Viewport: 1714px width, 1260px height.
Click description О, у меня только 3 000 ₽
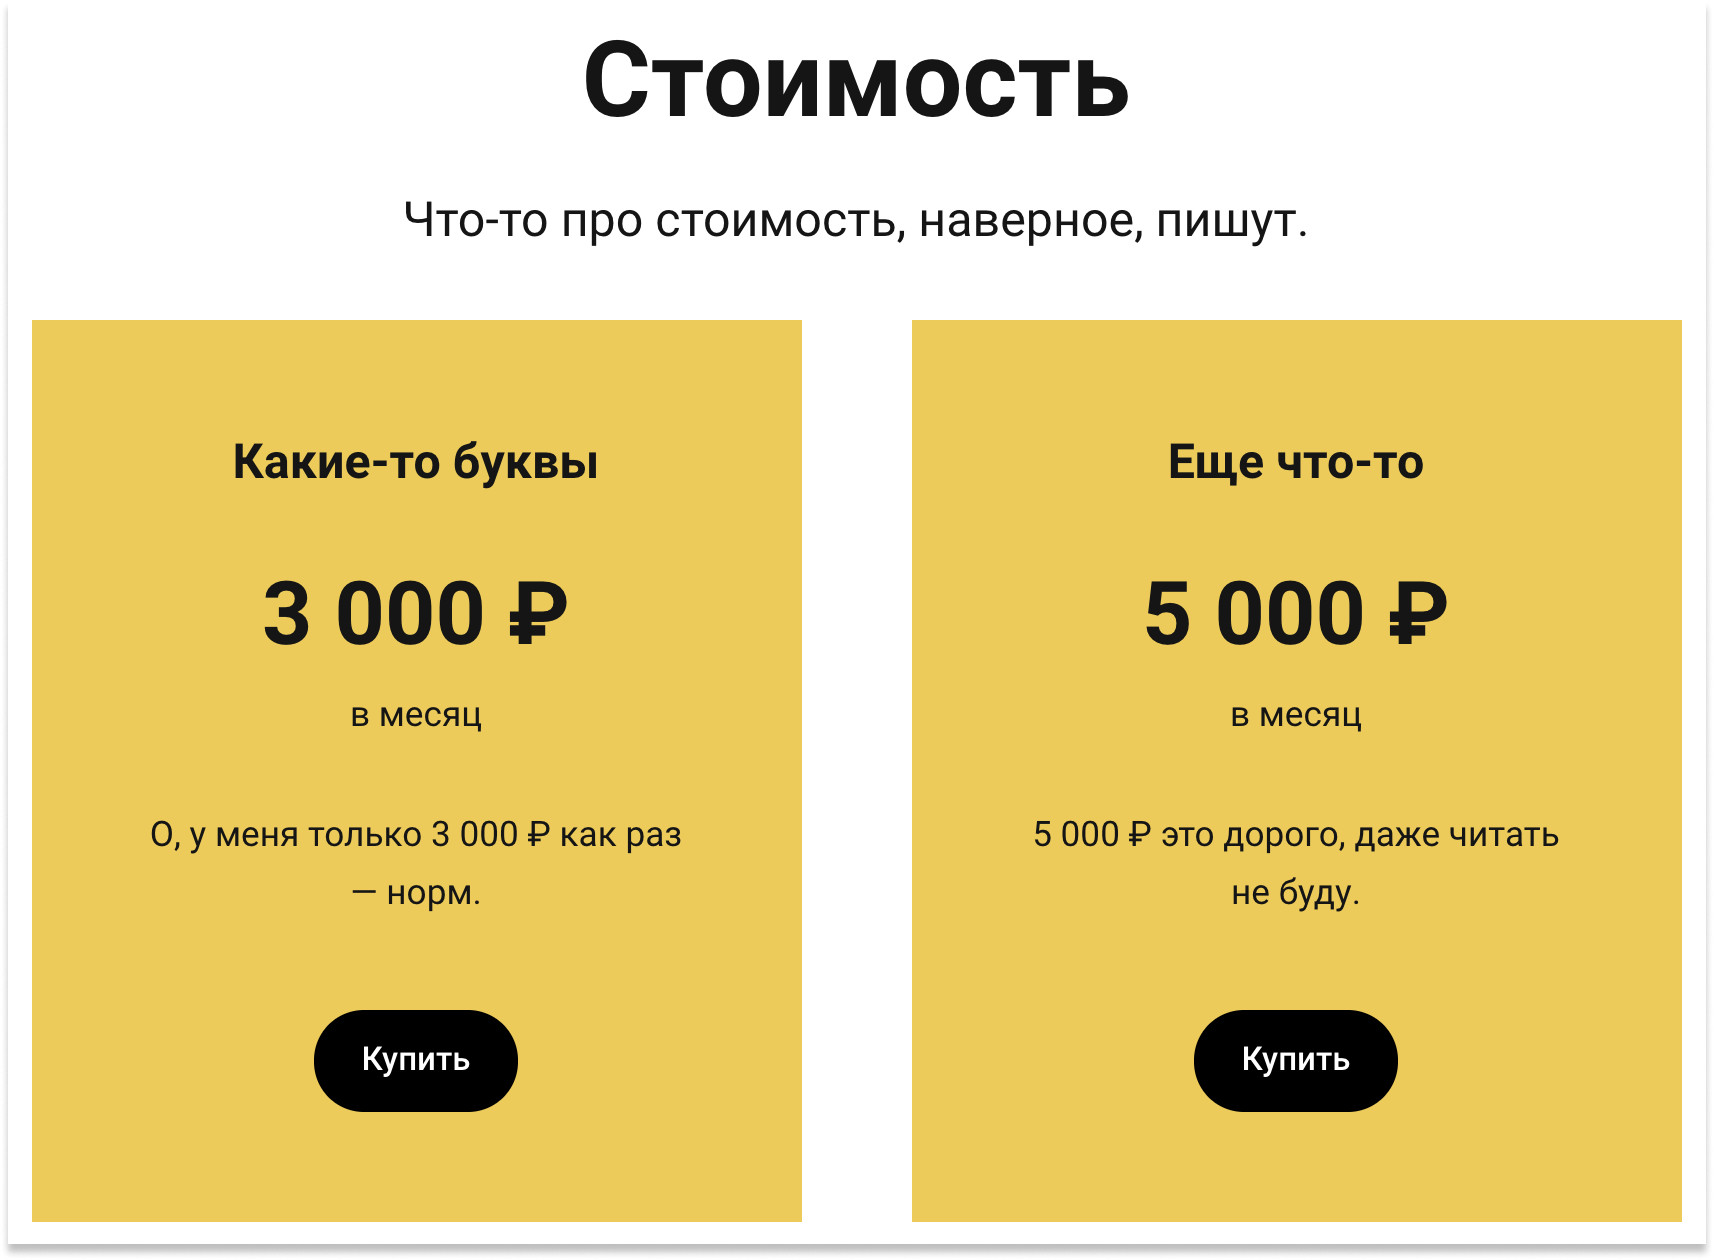[x=416, y=863]
